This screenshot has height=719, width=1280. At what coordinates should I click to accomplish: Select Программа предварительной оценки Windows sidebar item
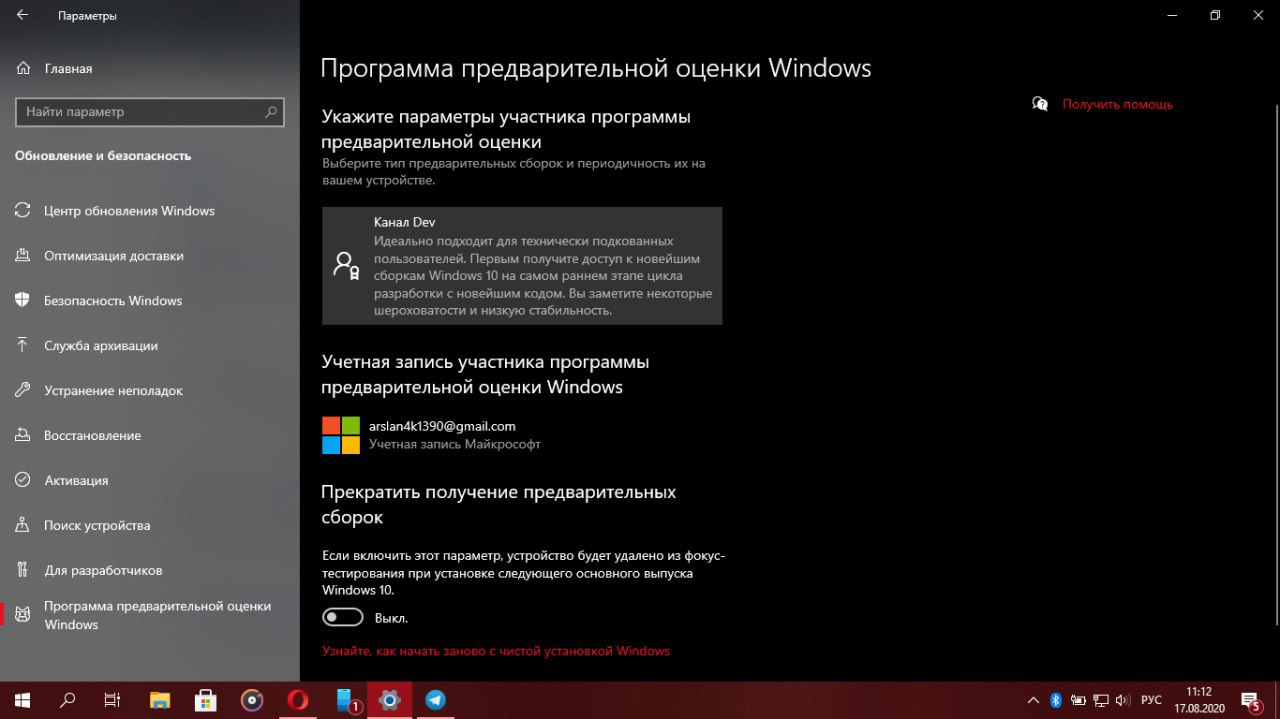(150, 616)
